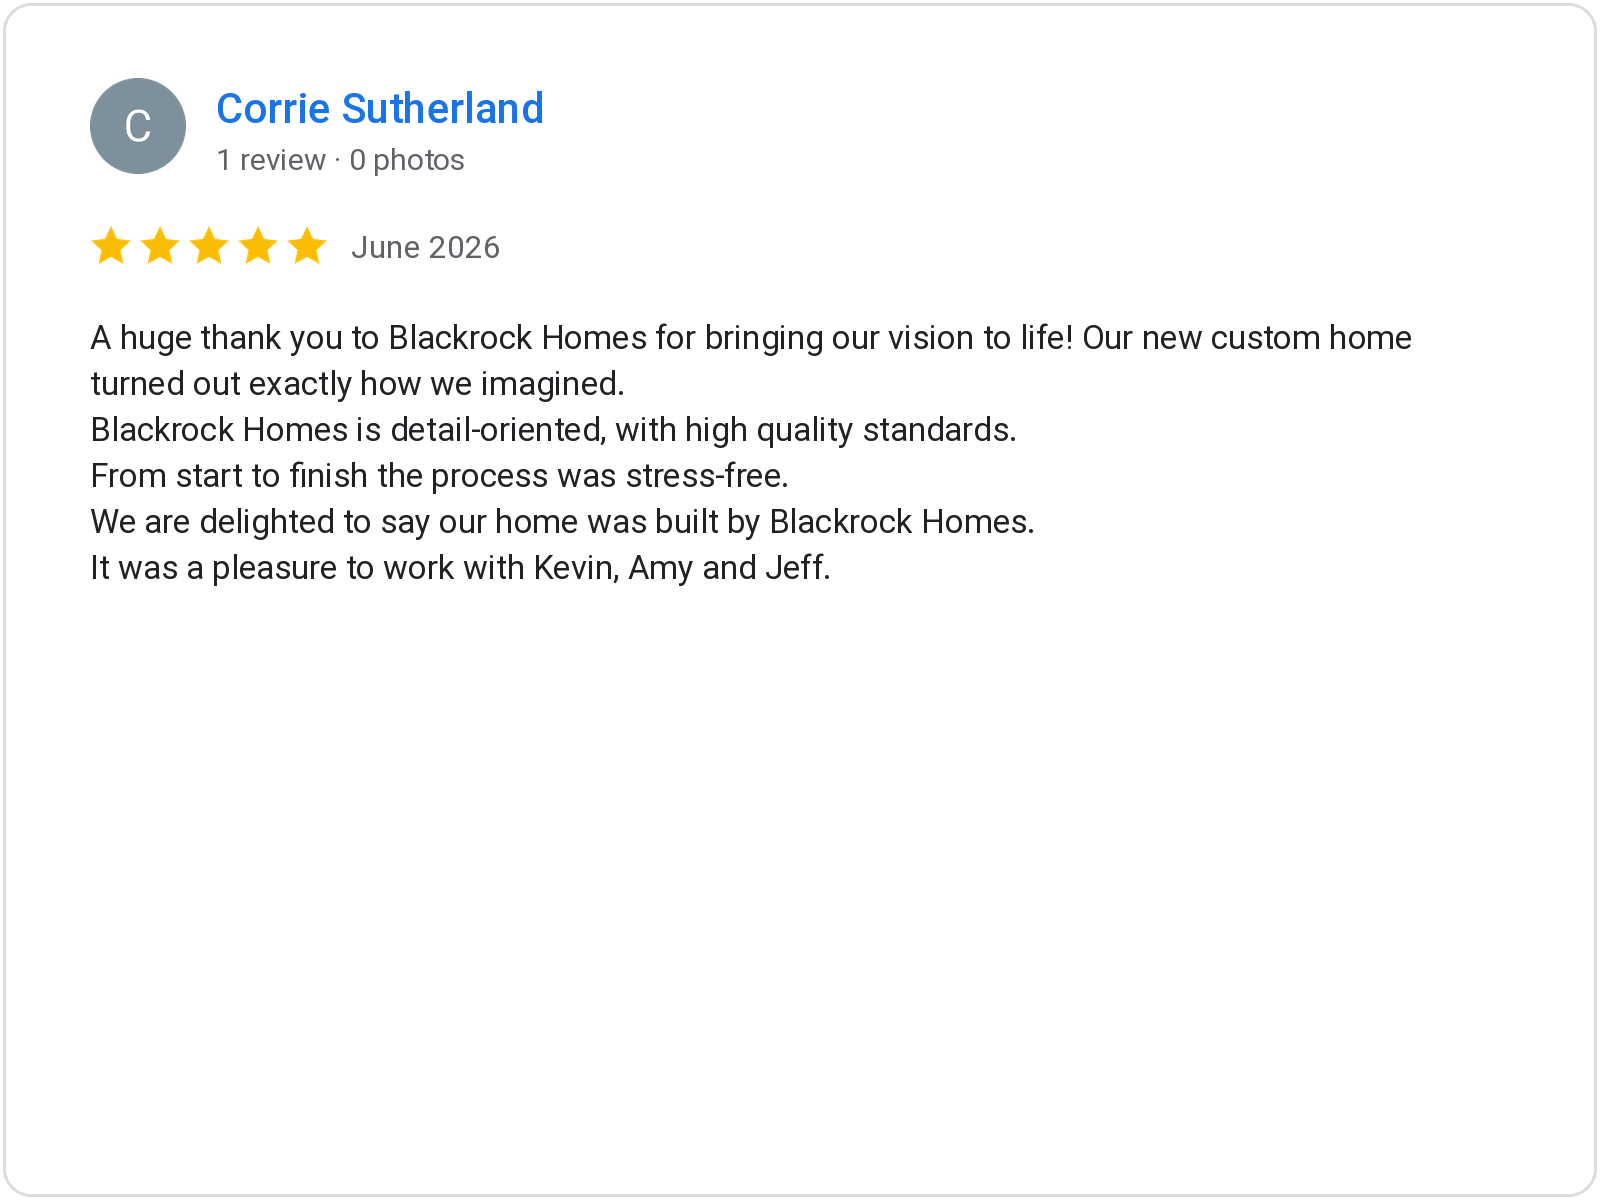
Task: Open Corrie Sutherland's profile link
Action: tap(380, 108)
